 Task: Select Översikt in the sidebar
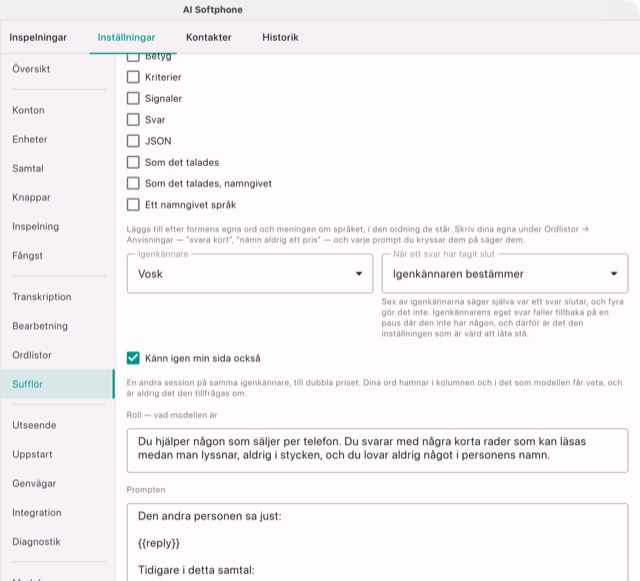click(x=57, y=69)
